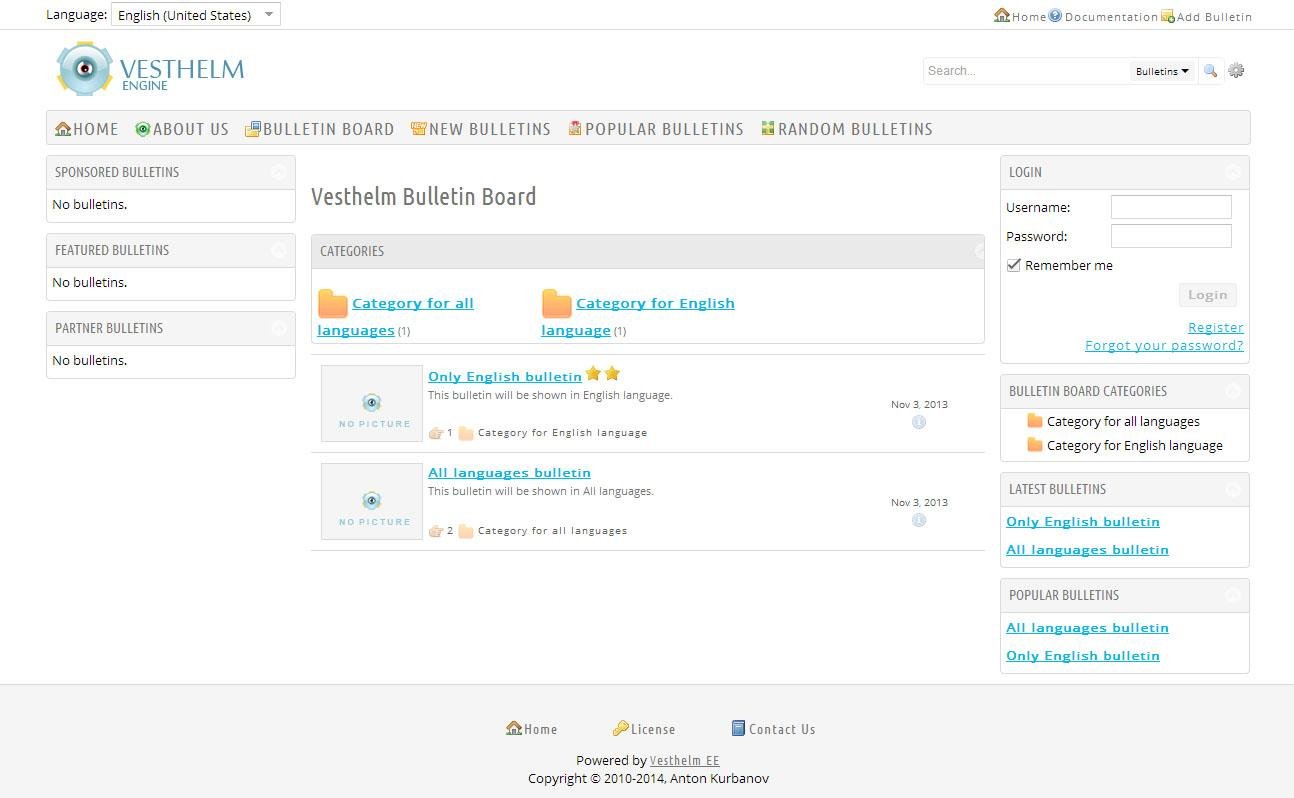Open the settings gear beside the search bar
1294x798 pixels.
pyautogui.click(x=1236, y=70)
